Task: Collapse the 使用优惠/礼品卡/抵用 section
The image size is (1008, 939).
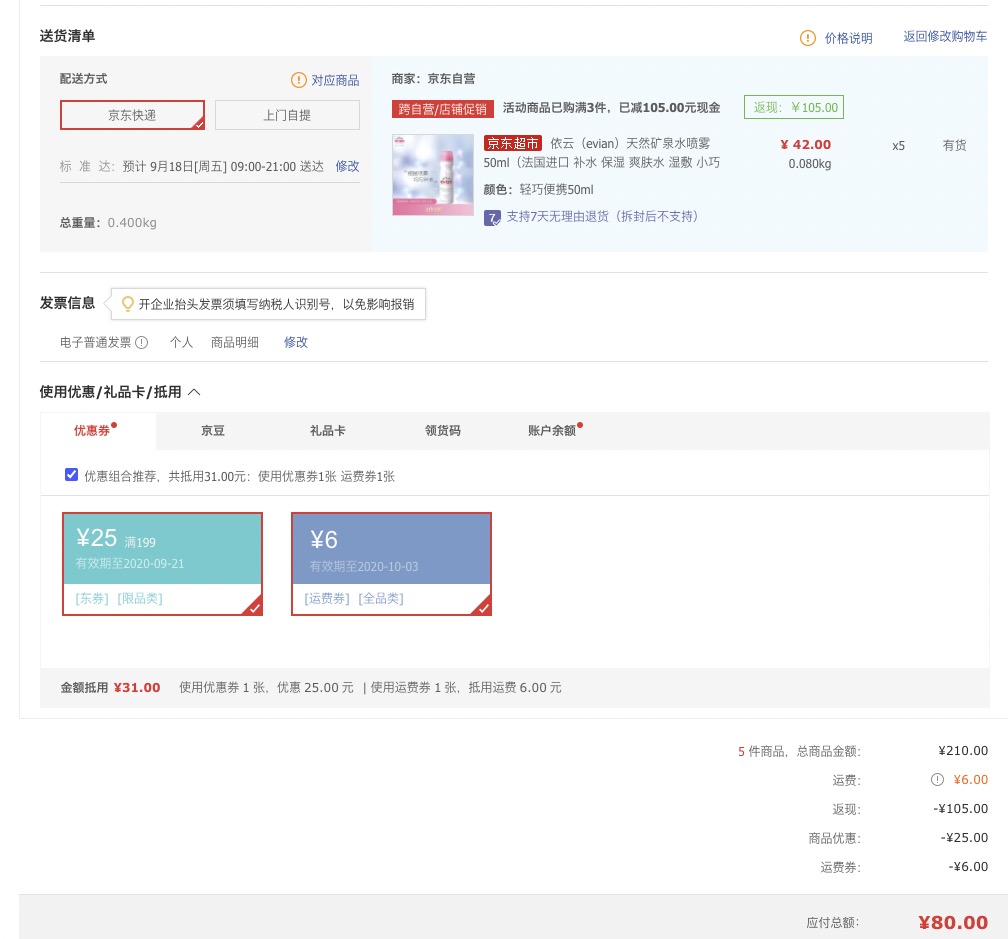Action: (x=194, y=392)
